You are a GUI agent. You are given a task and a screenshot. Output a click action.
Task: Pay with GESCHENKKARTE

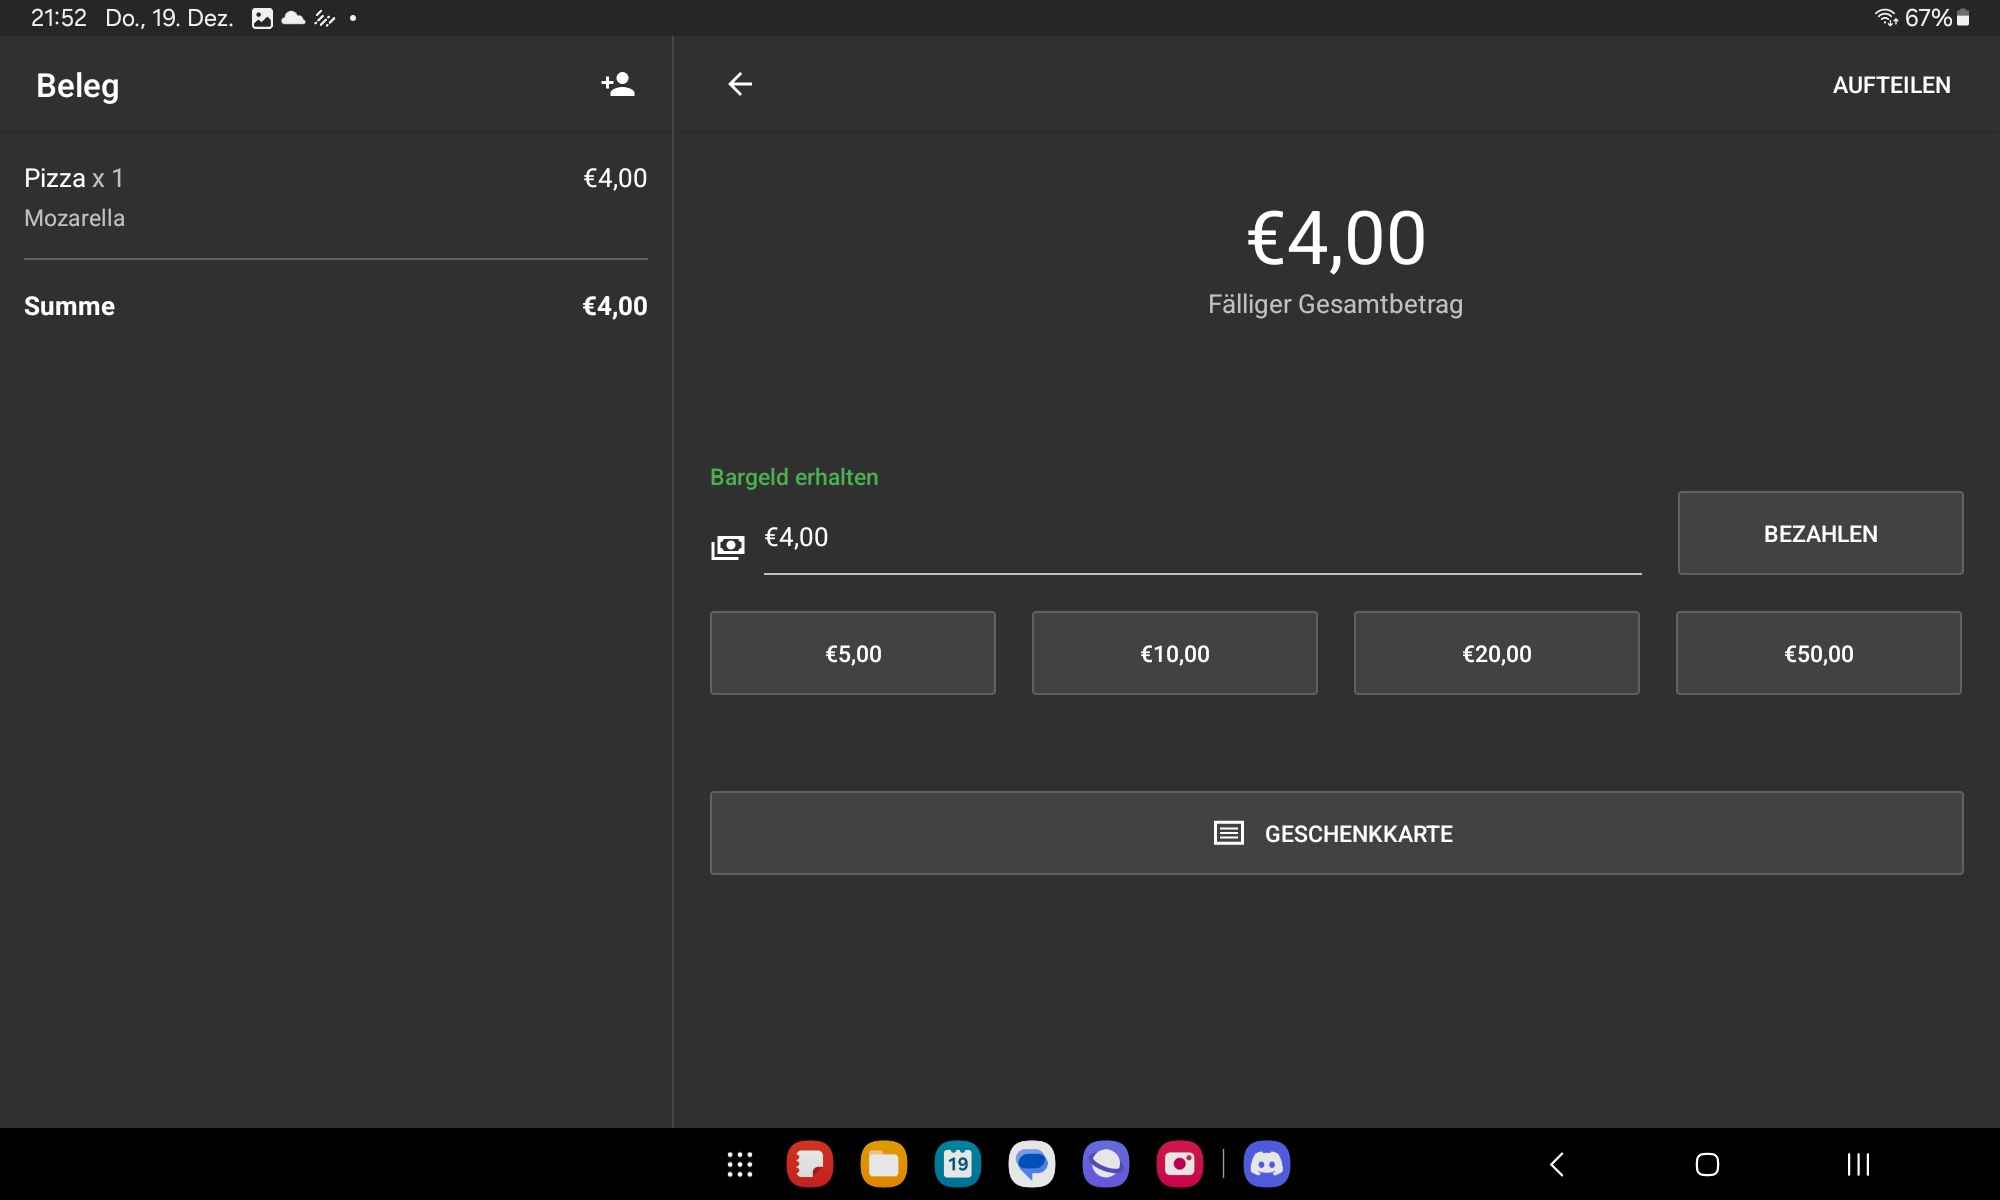pos(1336,833)
